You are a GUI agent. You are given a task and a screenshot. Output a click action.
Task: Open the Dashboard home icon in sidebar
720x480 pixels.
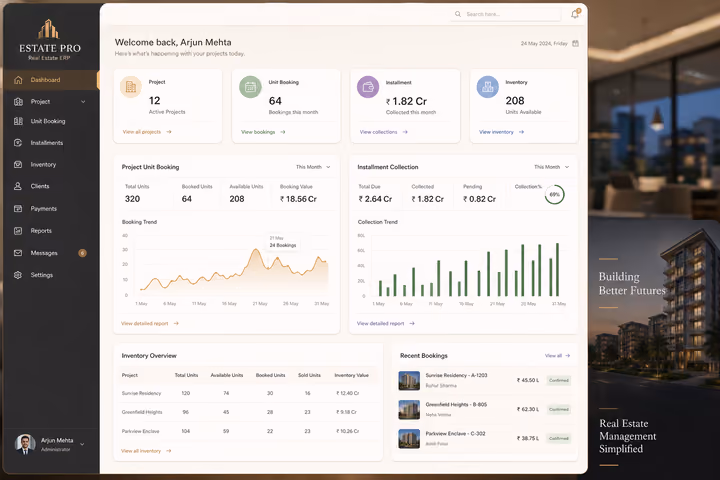tap(18, 80)
